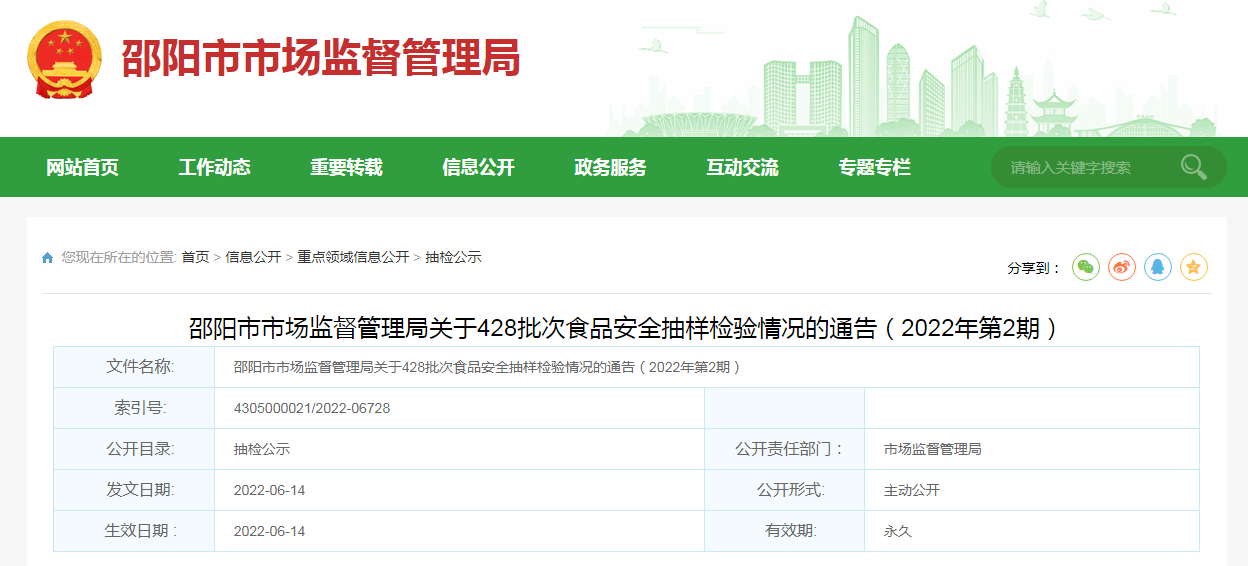Focus the keyword search input field

[x=1085, y=167]
